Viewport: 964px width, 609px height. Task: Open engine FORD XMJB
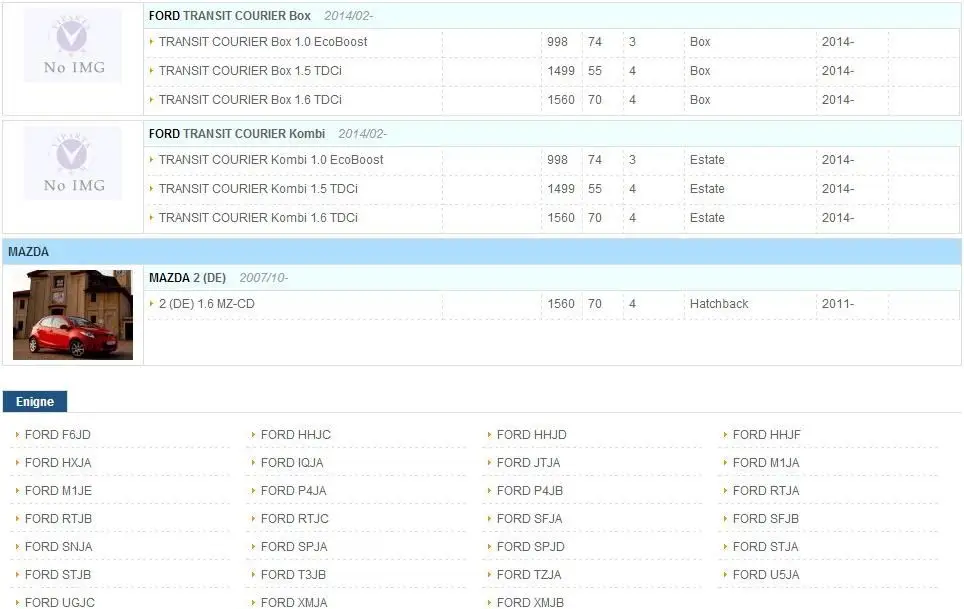[x=531, y=602]
